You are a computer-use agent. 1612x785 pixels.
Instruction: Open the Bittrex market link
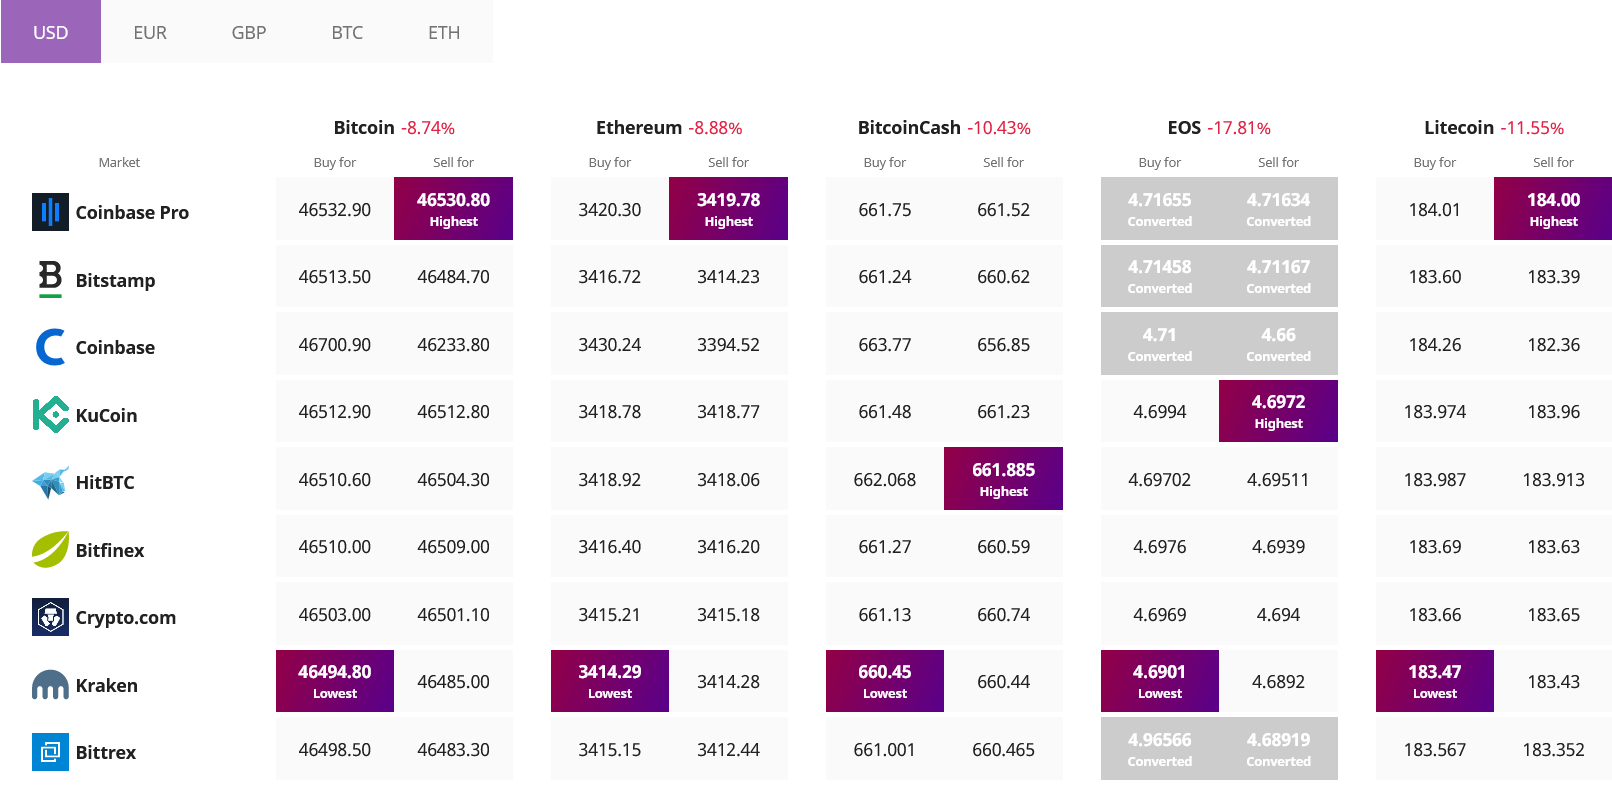[106, 752]
